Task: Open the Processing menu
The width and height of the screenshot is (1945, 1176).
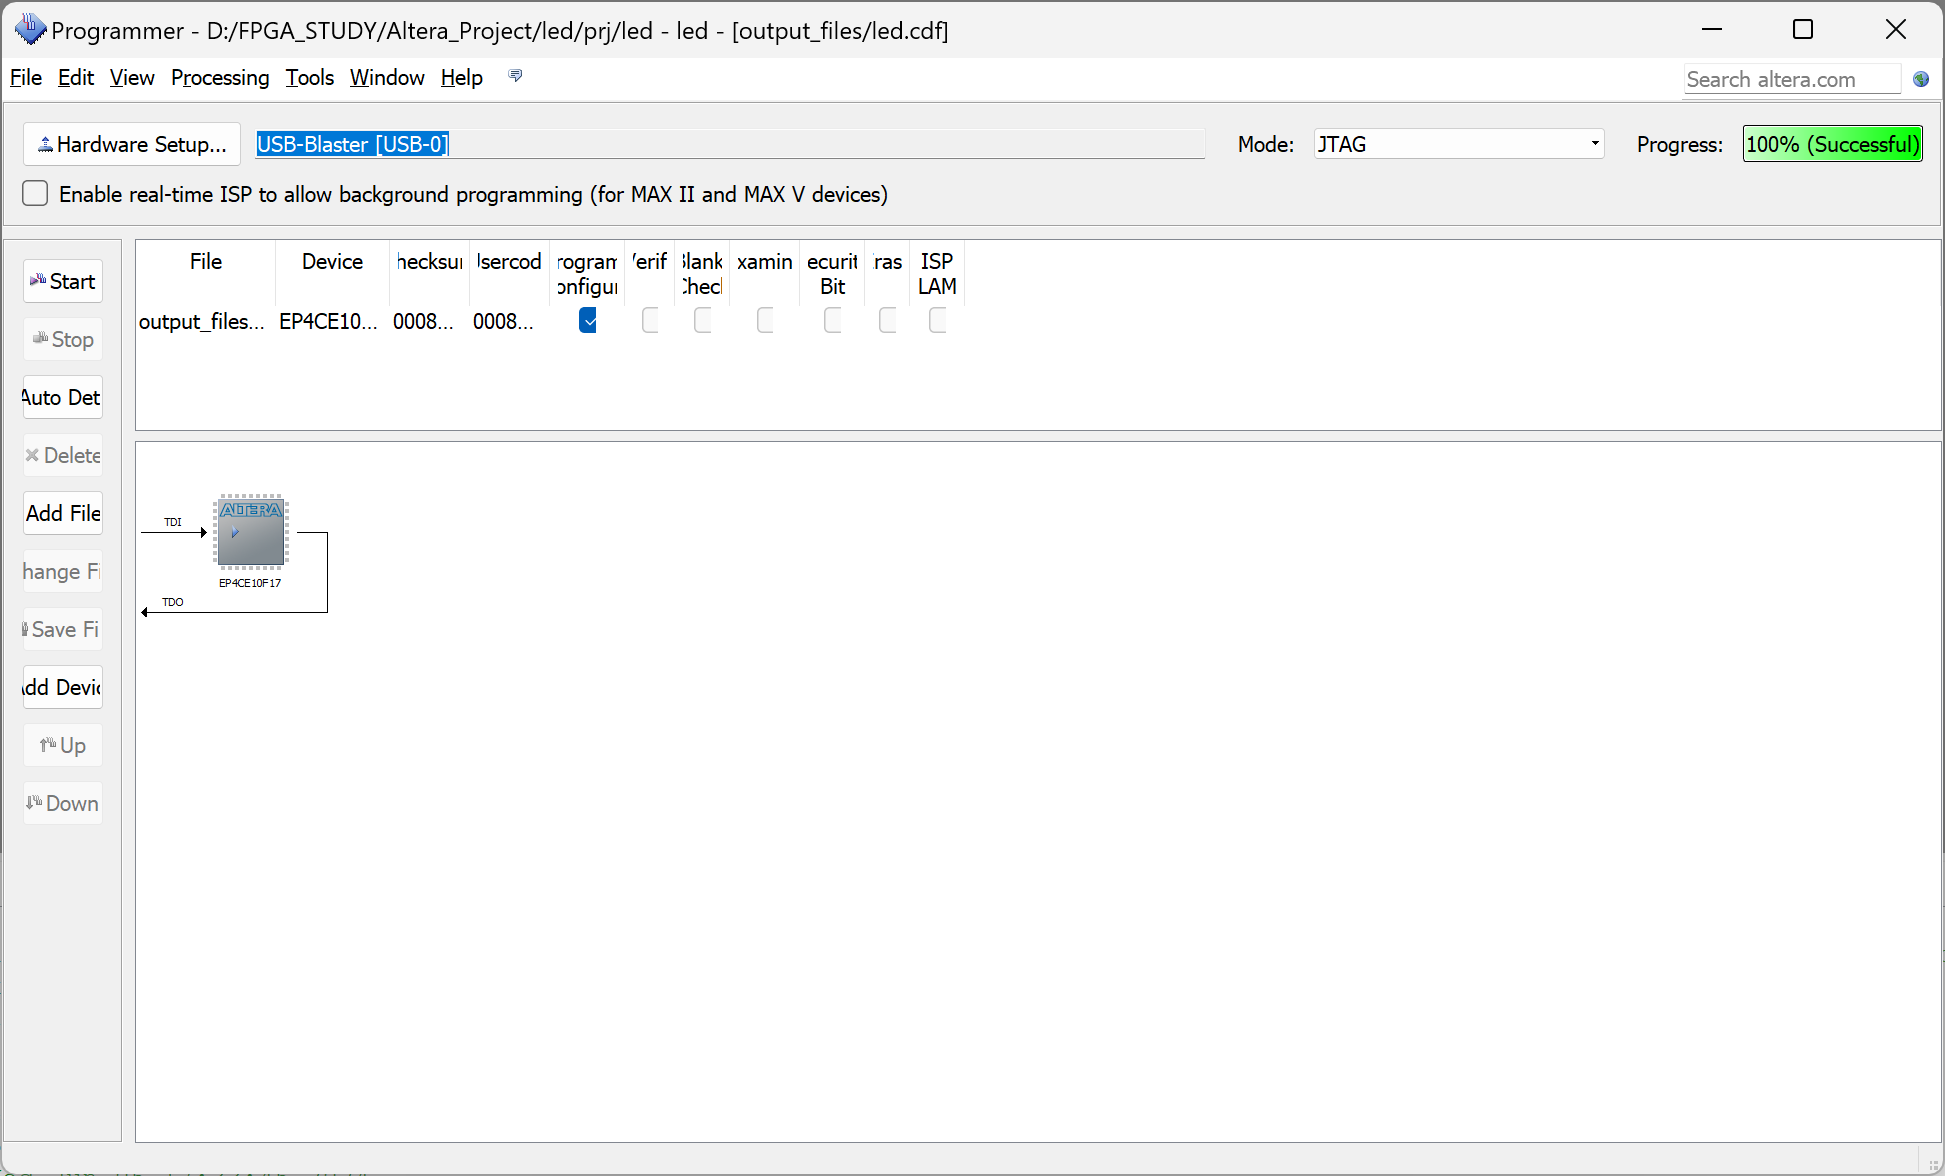Action: pyautogui.click(x=220, y=78)
